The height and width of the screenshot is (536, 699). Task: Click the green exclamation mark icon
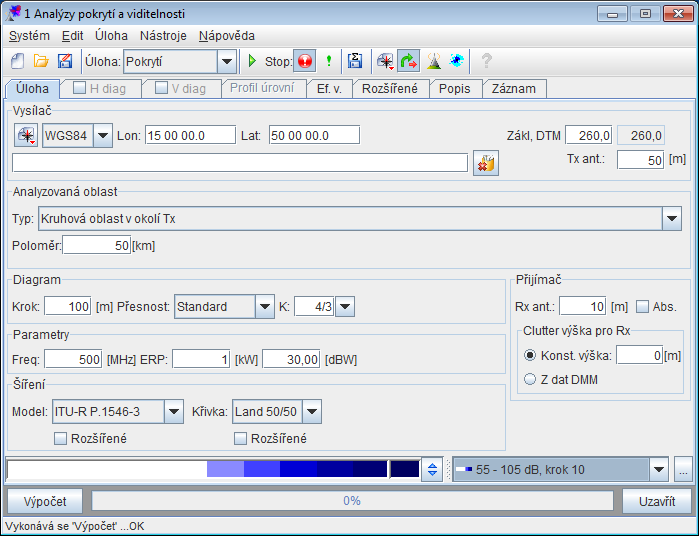coord(328,62)
